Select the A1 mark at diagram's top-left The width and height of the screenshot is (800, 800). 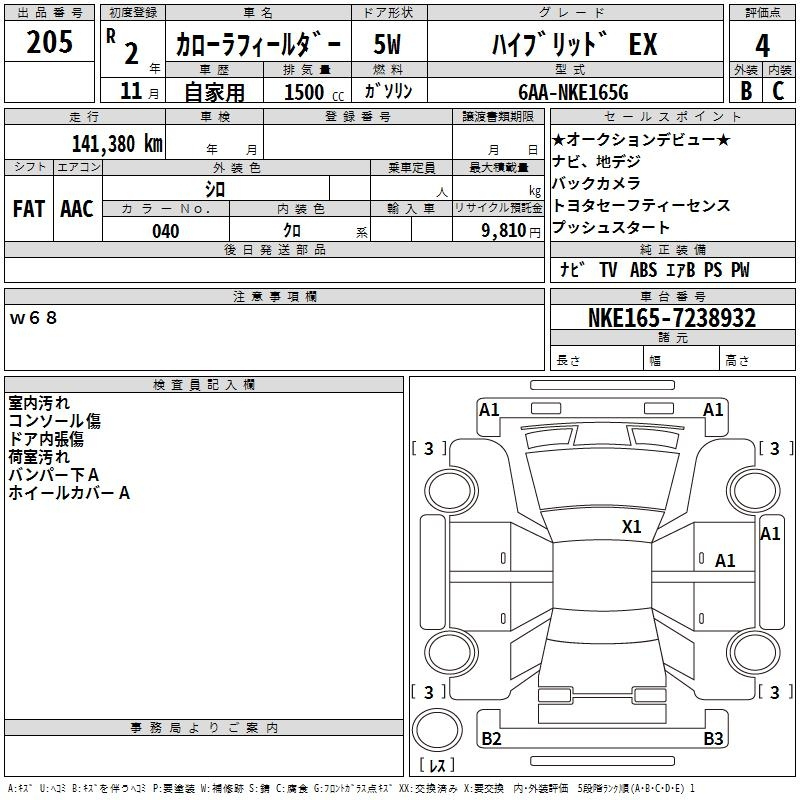pos(489,409)
